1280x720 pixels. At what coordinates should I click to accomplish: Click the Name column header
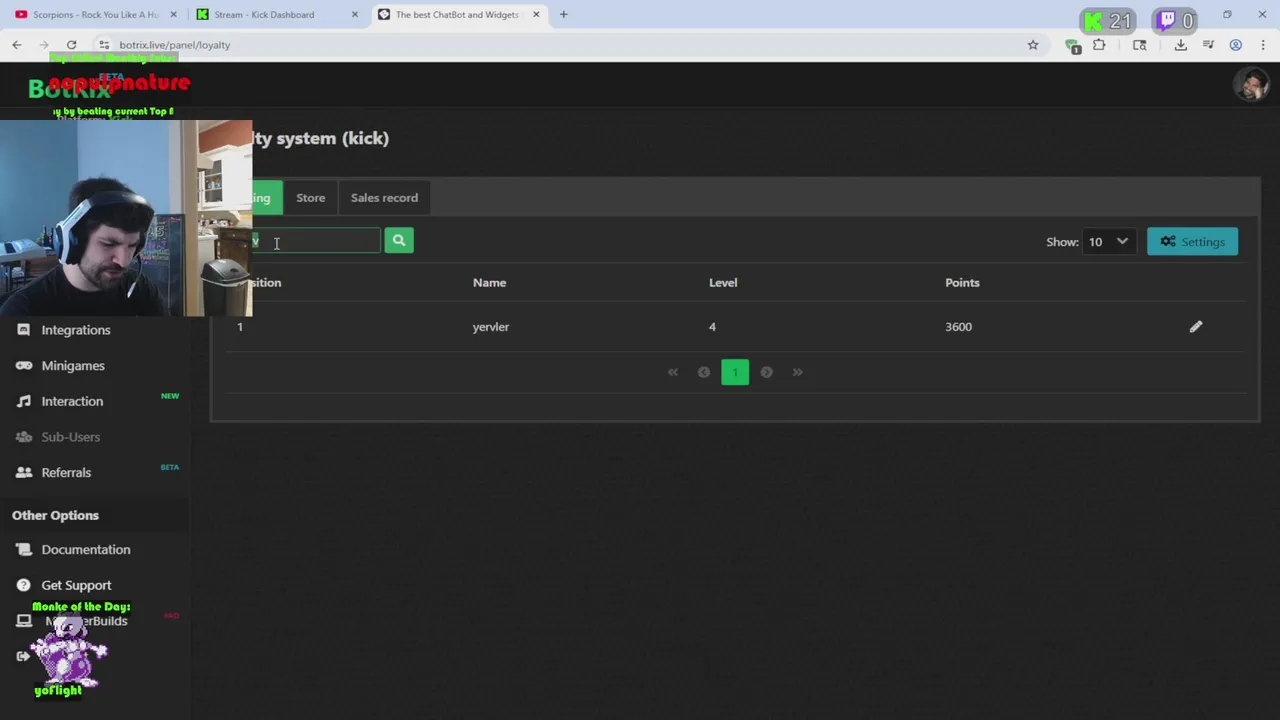tap(489, 283)
